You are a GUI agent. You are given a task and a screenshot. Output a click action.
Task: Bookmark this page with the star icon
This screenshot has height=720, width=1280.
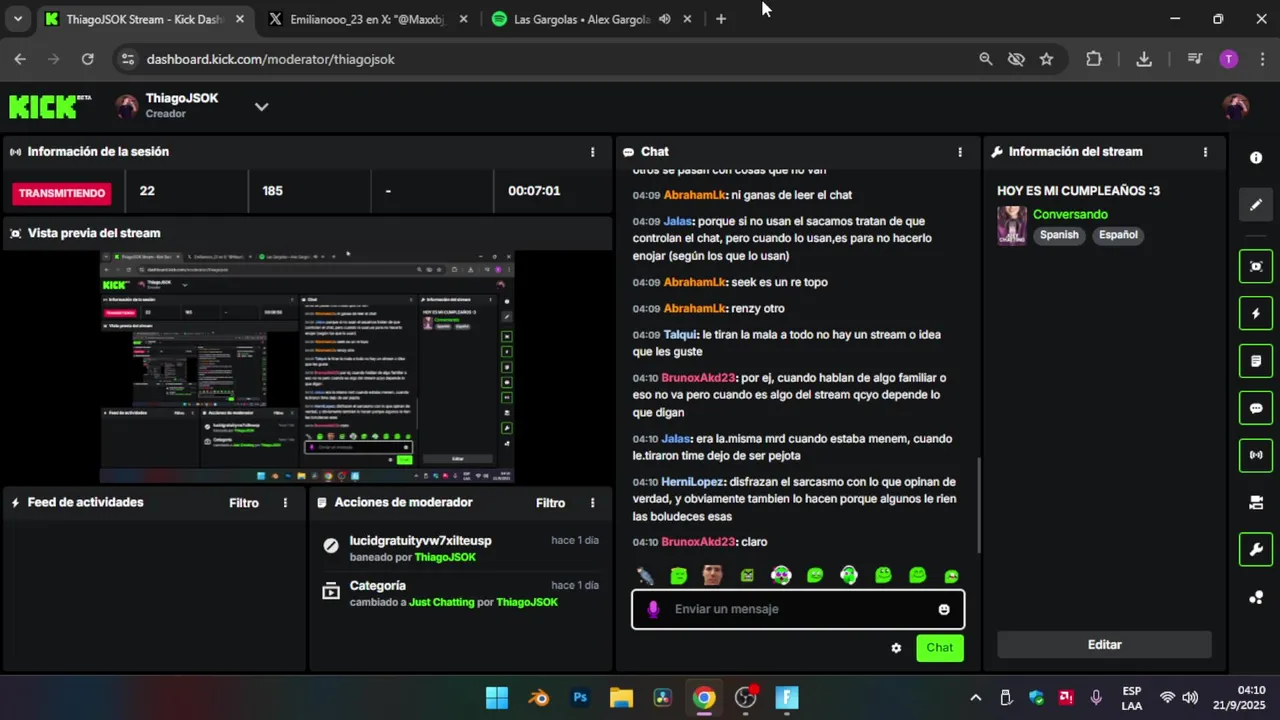tap(1046, 59)
